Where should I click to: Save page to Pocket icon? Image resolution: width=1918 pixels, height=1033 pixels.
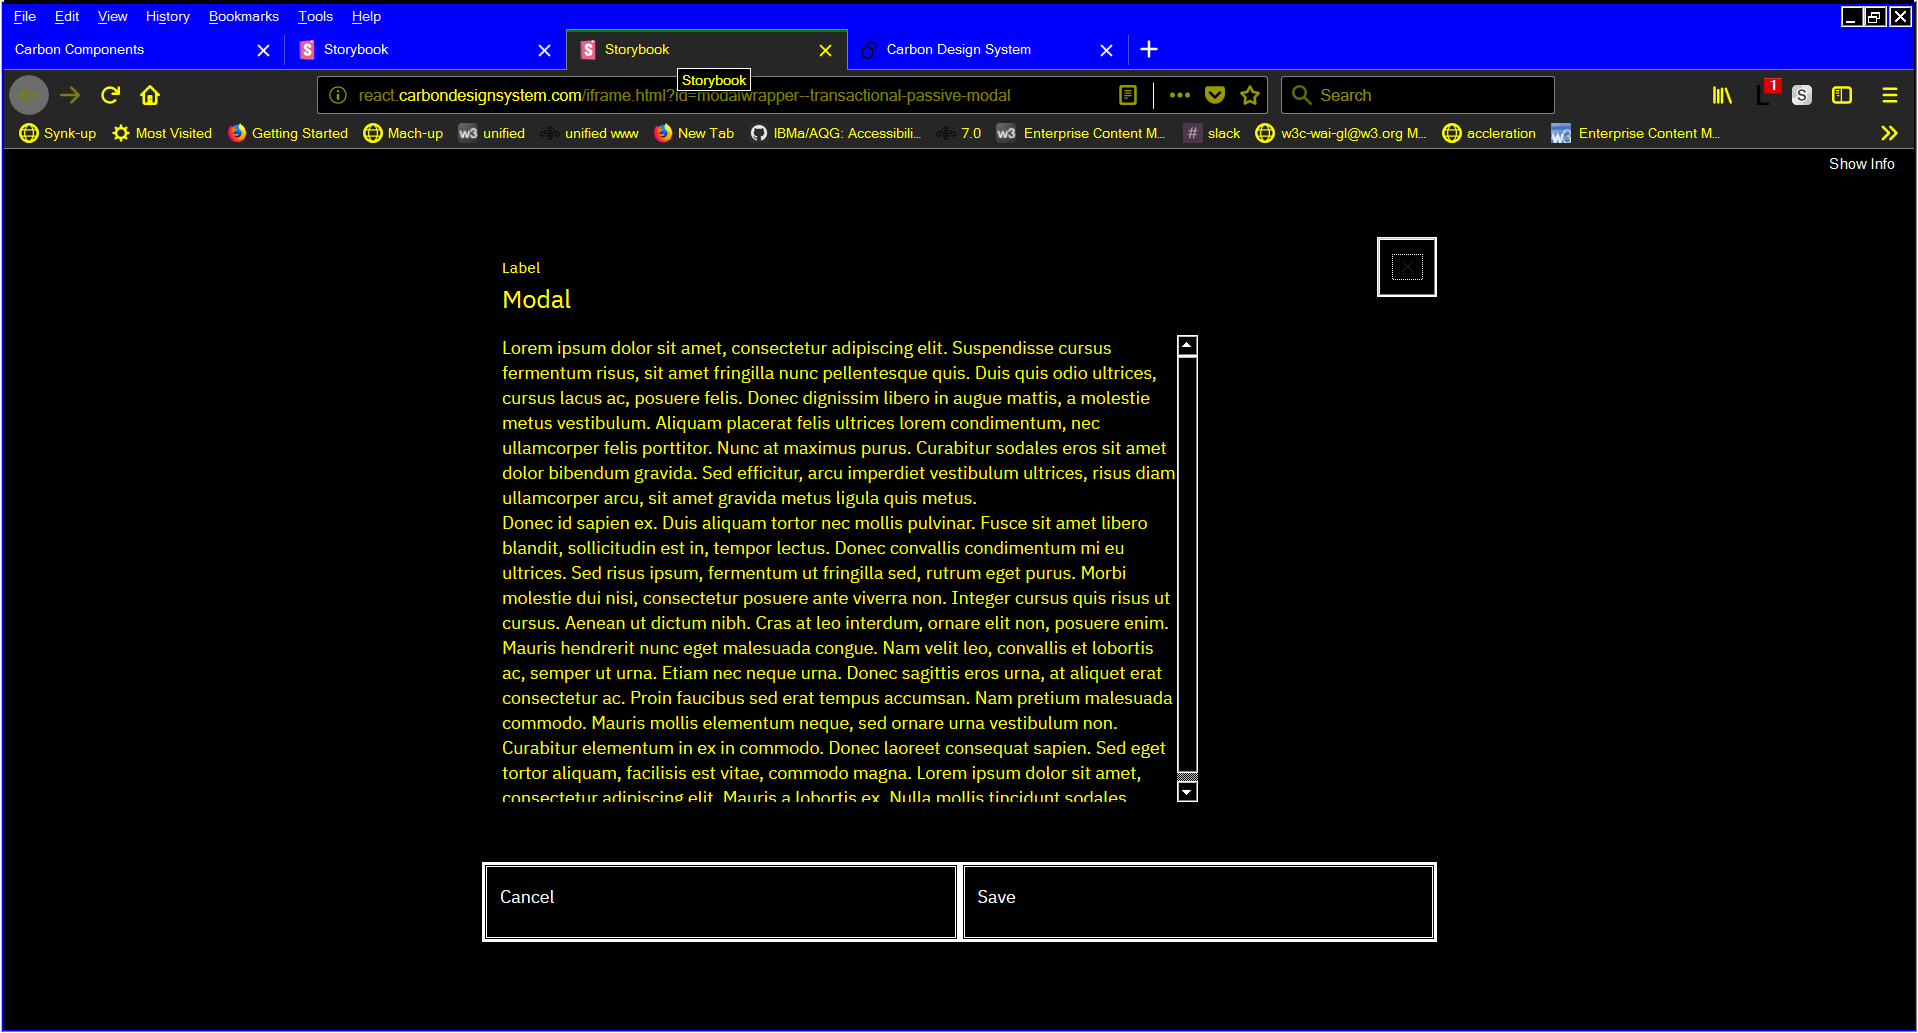tap(1215, 95)
